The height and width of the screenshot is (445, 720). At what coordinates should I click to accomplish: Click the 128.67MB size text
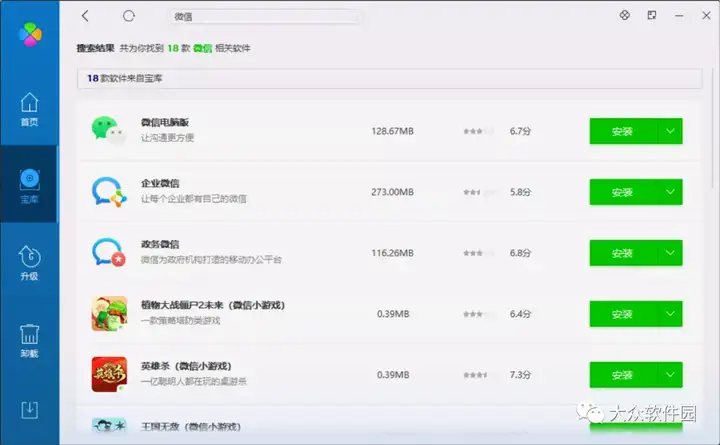pyautogui.click(x=393, y=131)
